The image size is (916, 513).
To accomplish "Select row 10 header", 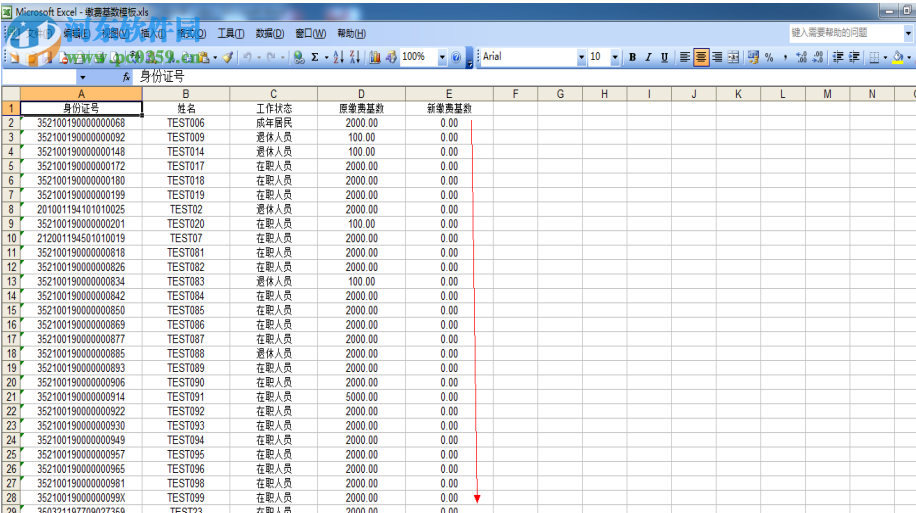I will [10, 238].
